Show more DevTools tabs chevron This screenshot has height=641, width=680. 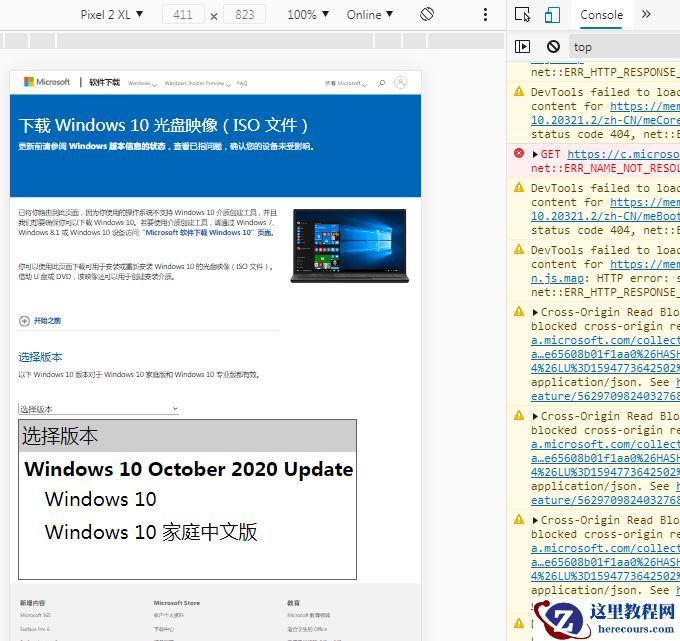coord(646,14)
